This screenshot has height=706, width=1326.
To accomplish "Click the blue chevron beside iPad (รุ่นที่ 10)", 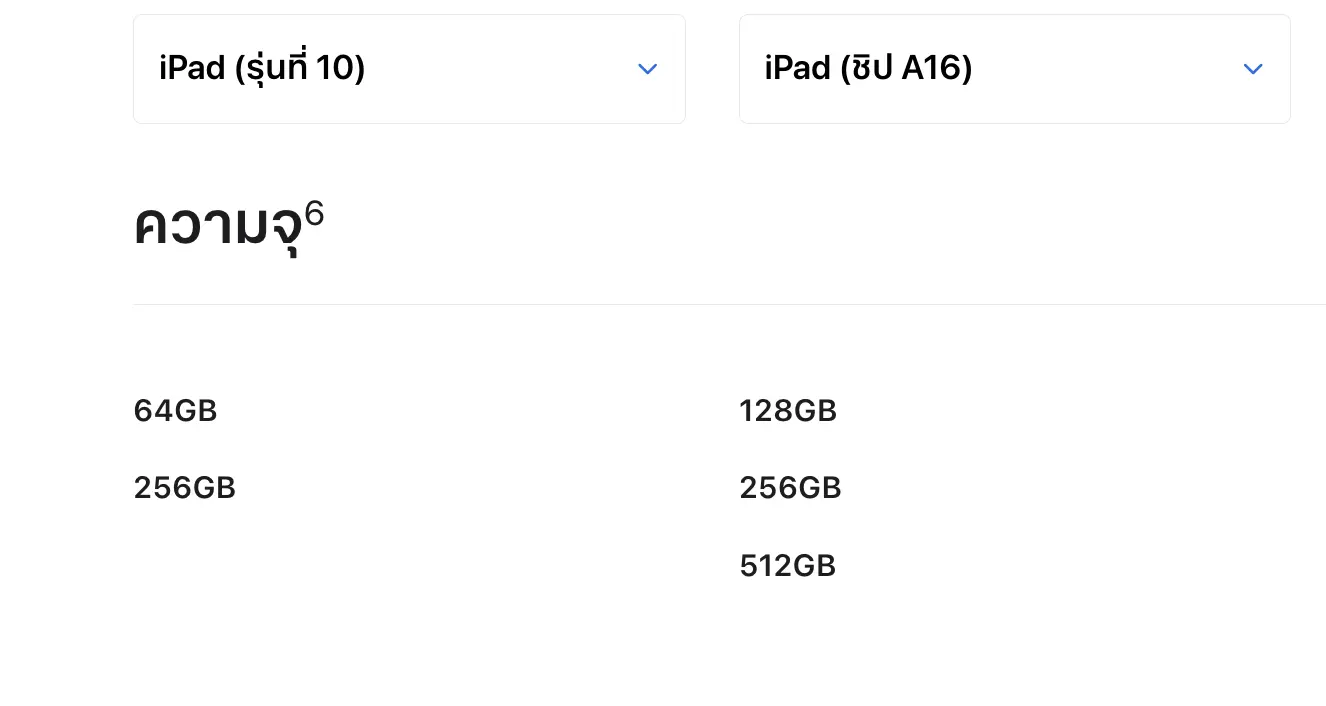I will coord(647,69).
